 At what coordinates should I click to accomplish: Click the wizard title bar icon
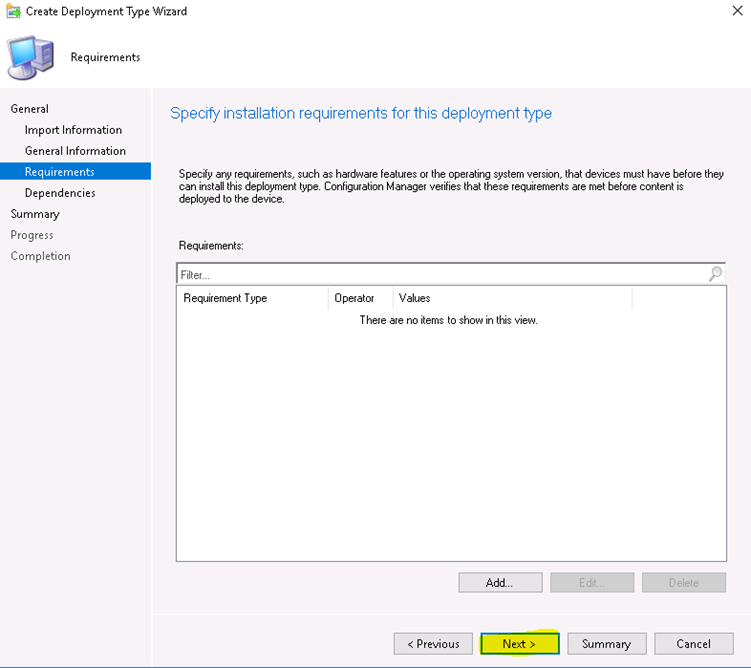(x=13, y=11)
